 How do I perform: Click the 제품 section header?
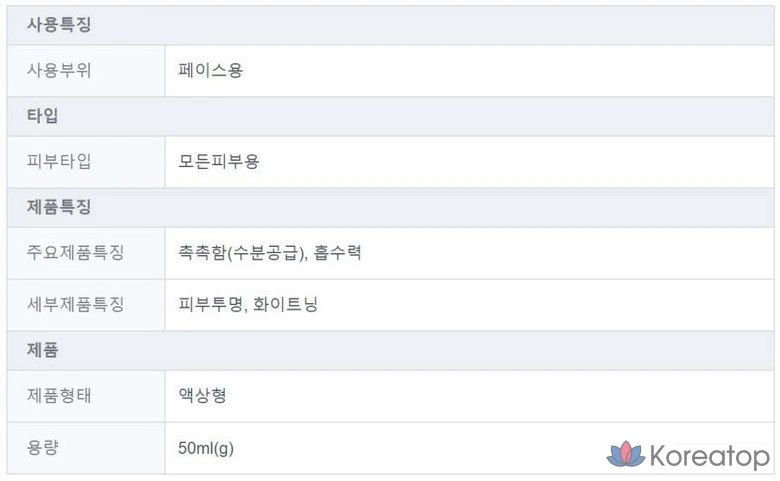(42, 350)
